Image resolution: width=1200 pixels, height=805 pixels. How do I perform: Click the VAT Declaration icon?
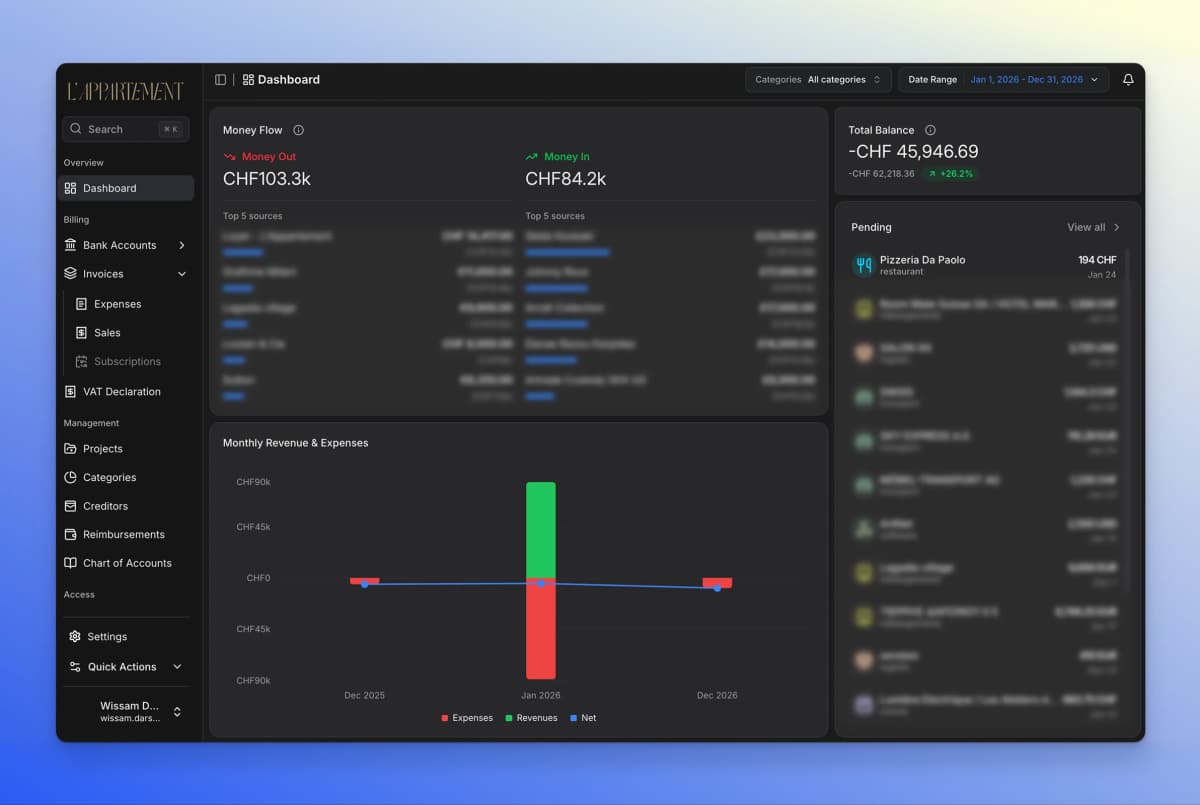pos(70,392)
